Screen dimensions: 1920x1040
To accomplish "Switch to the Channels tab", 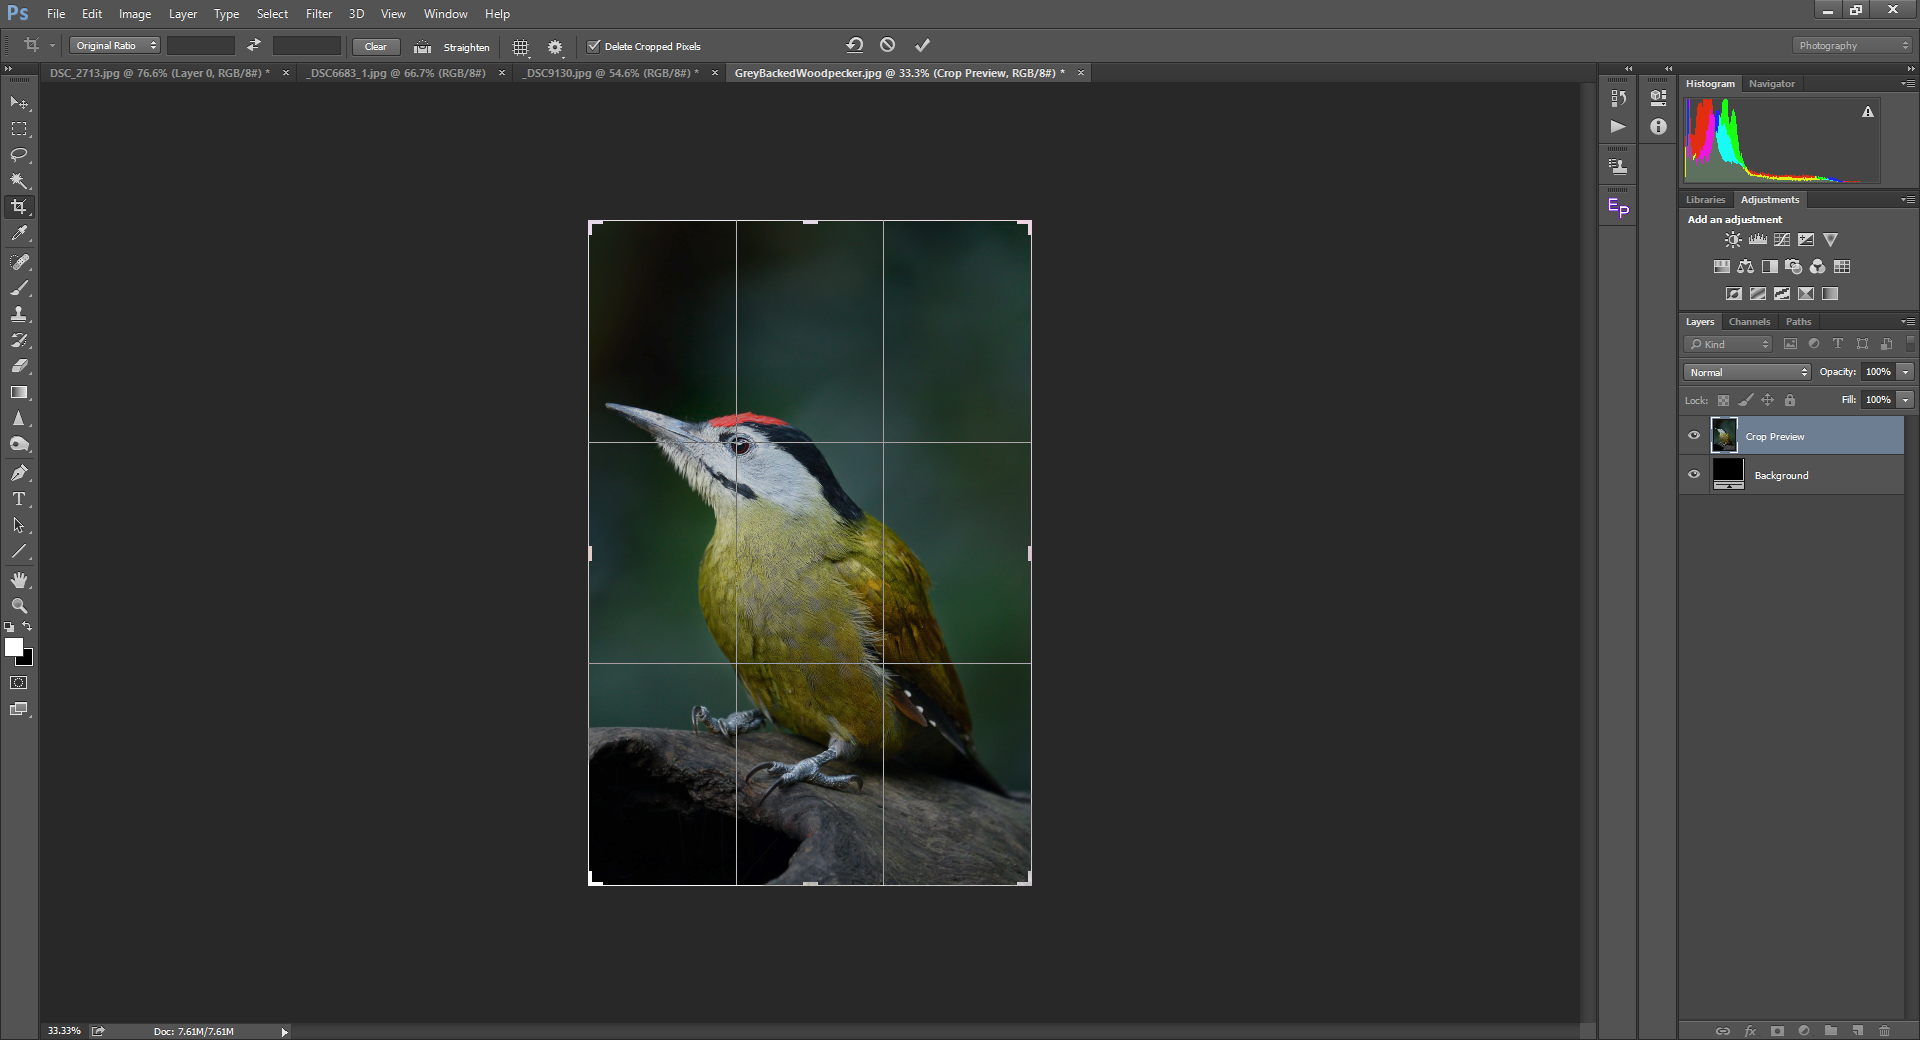I will pos(1749,322).
